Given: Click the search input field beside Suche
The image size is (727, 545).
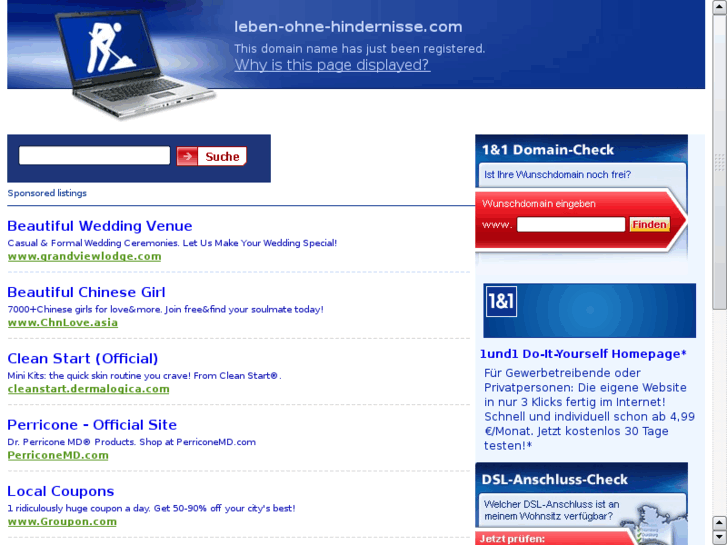Looking at the screenshot, I should click(94, 155).
